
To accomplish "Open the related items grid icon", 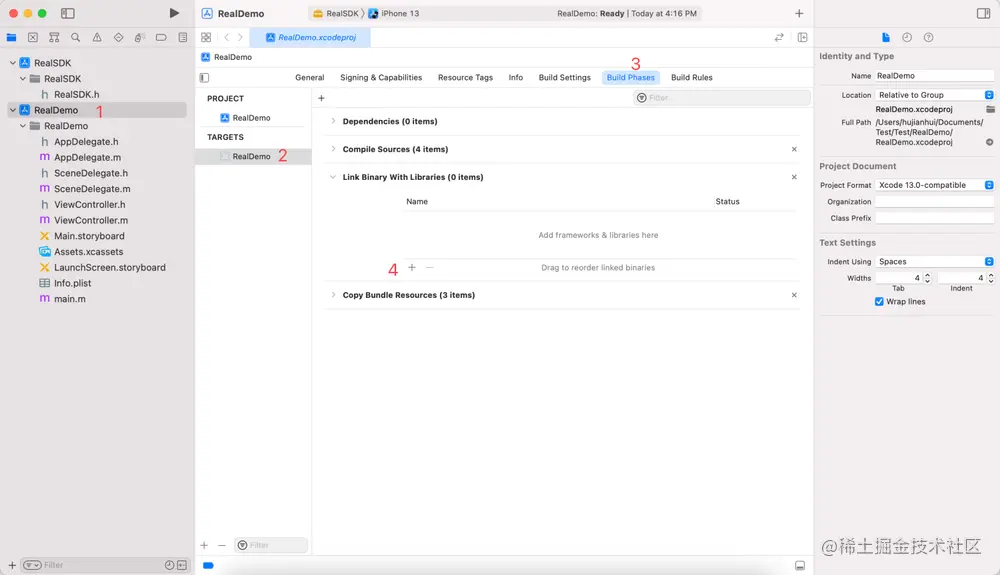I will pyautogui.click(x=206, y=38).
